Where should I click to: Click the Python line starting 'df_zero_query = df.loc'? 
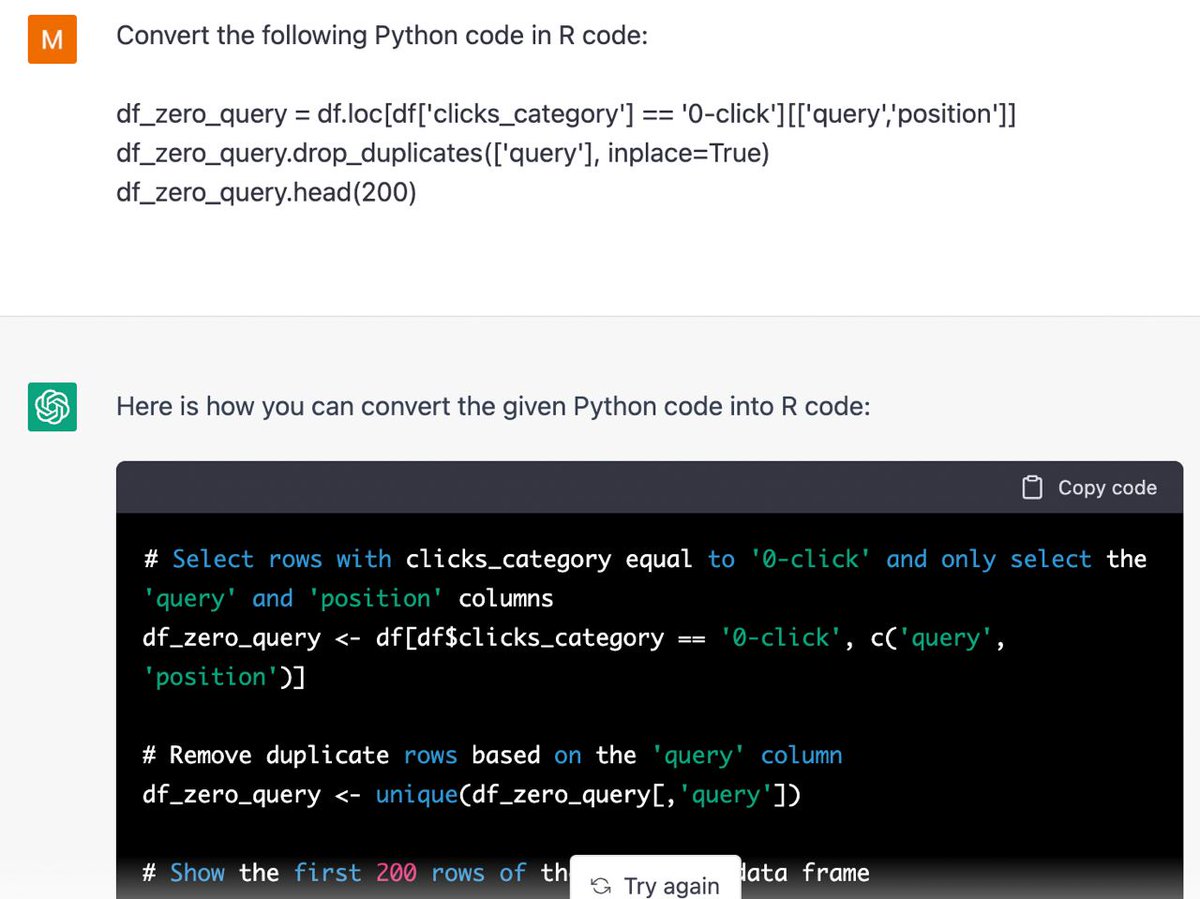point(566,114)
